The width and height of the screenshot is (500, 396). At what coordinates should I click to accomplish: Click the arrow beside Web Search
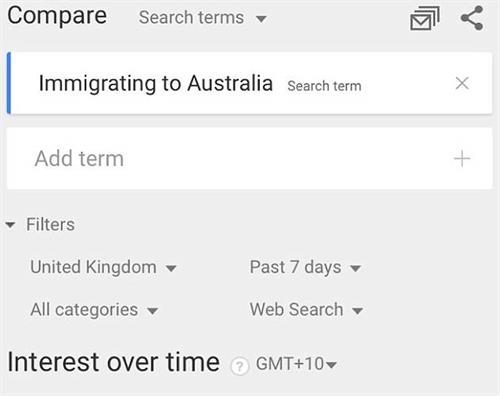point(357,311)
